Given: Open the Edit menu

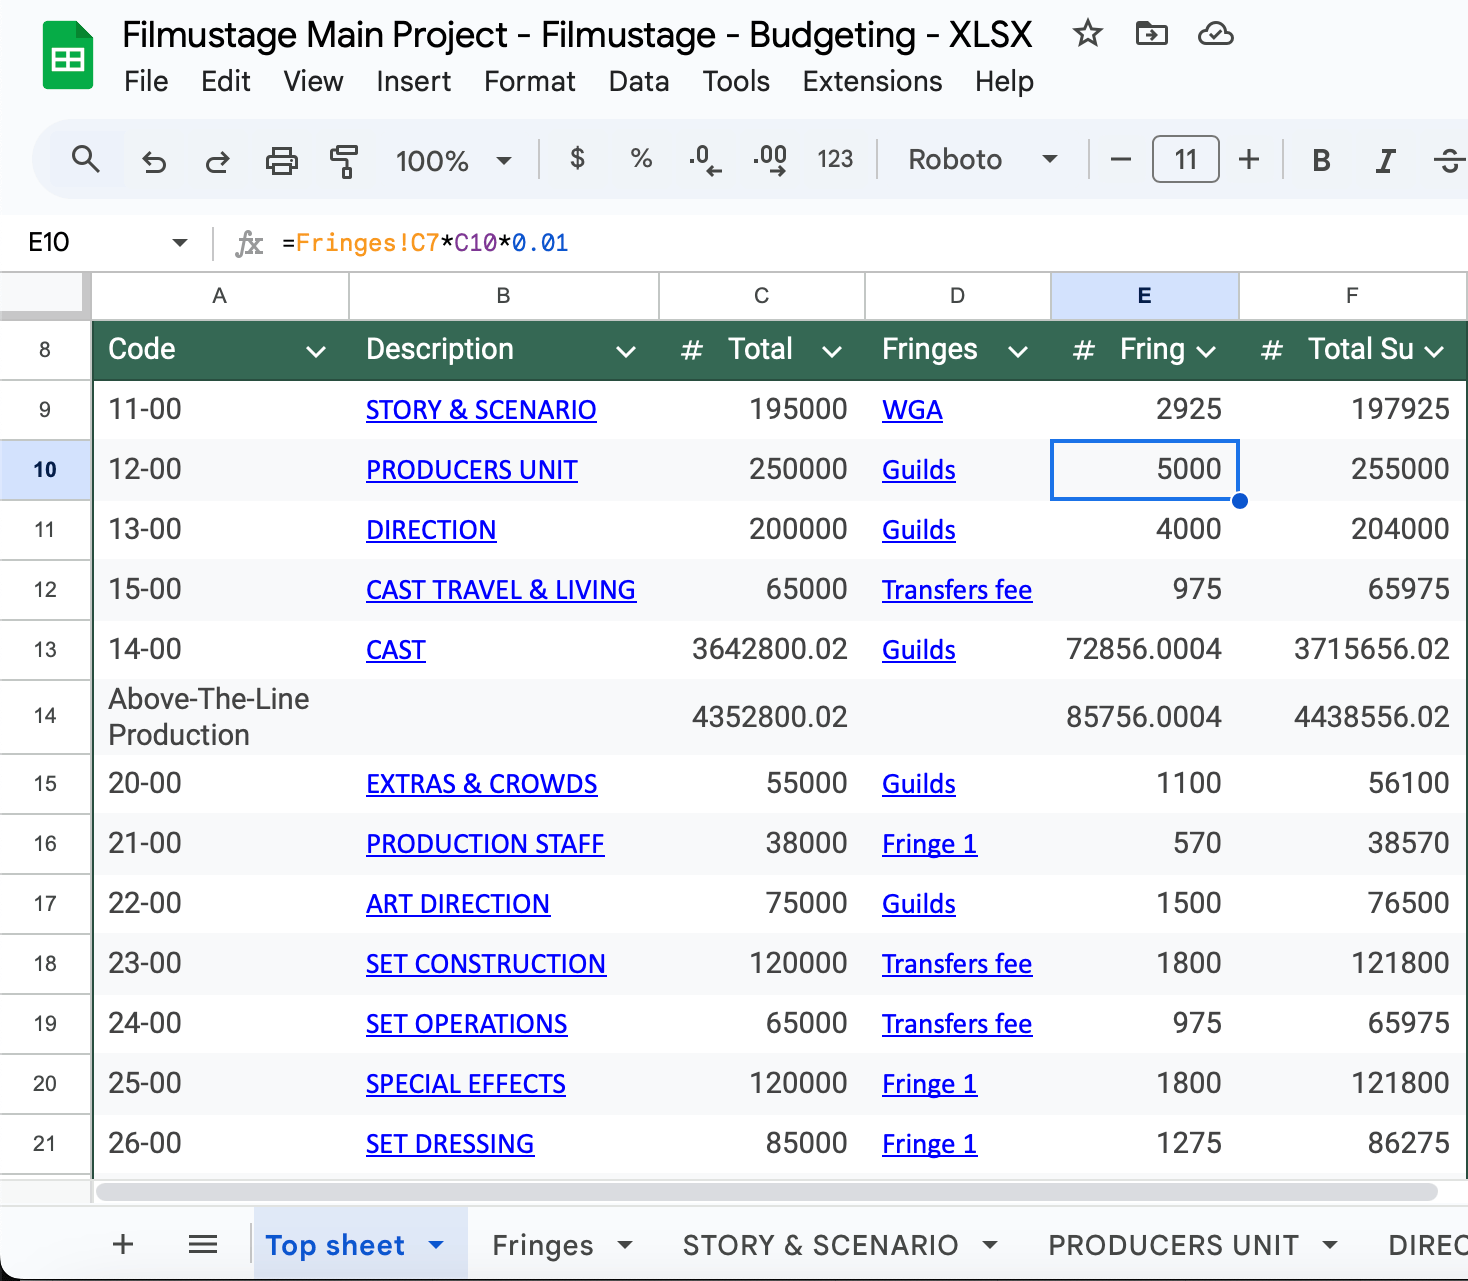Looking at the screenshot, I should tap(226, 81).
